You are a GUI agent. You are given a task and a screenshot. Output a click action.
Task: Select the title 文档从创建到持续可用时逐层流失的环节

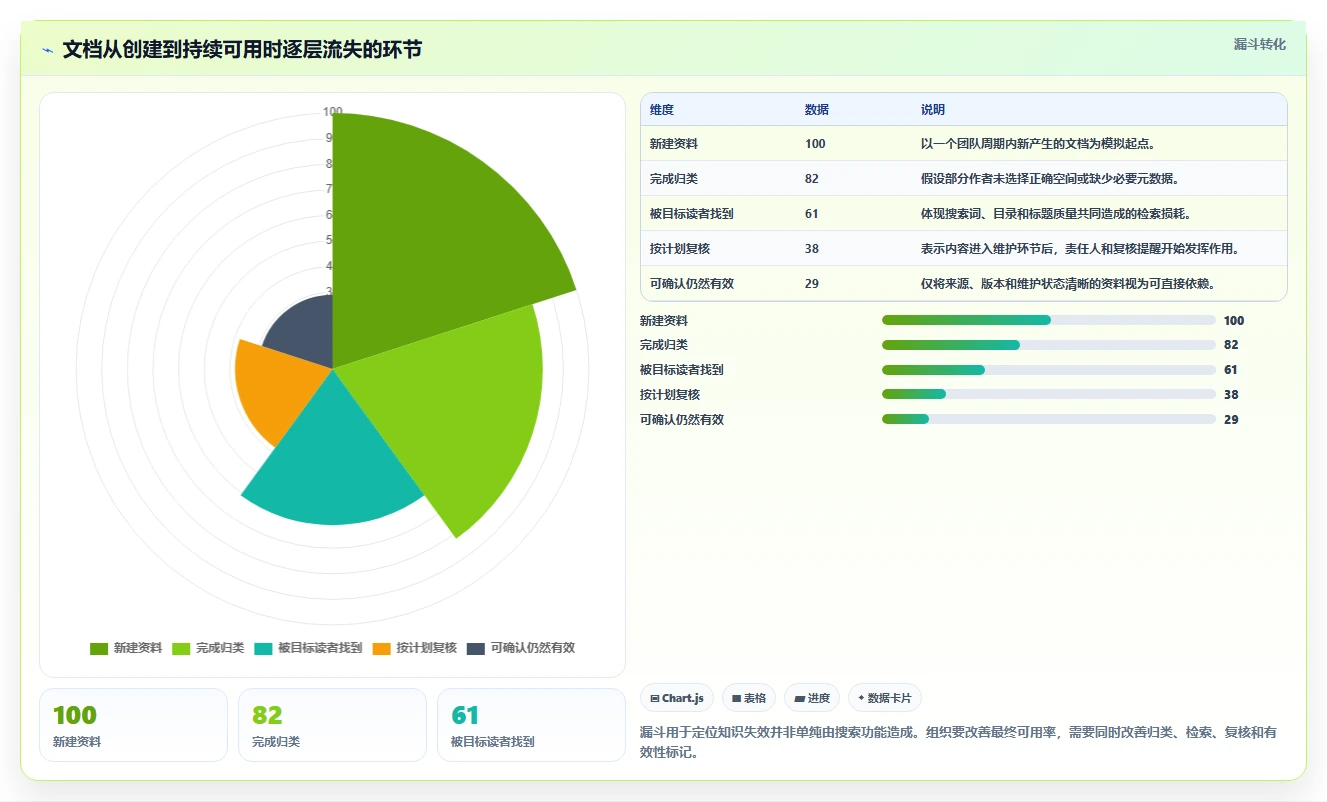(242, 50)
